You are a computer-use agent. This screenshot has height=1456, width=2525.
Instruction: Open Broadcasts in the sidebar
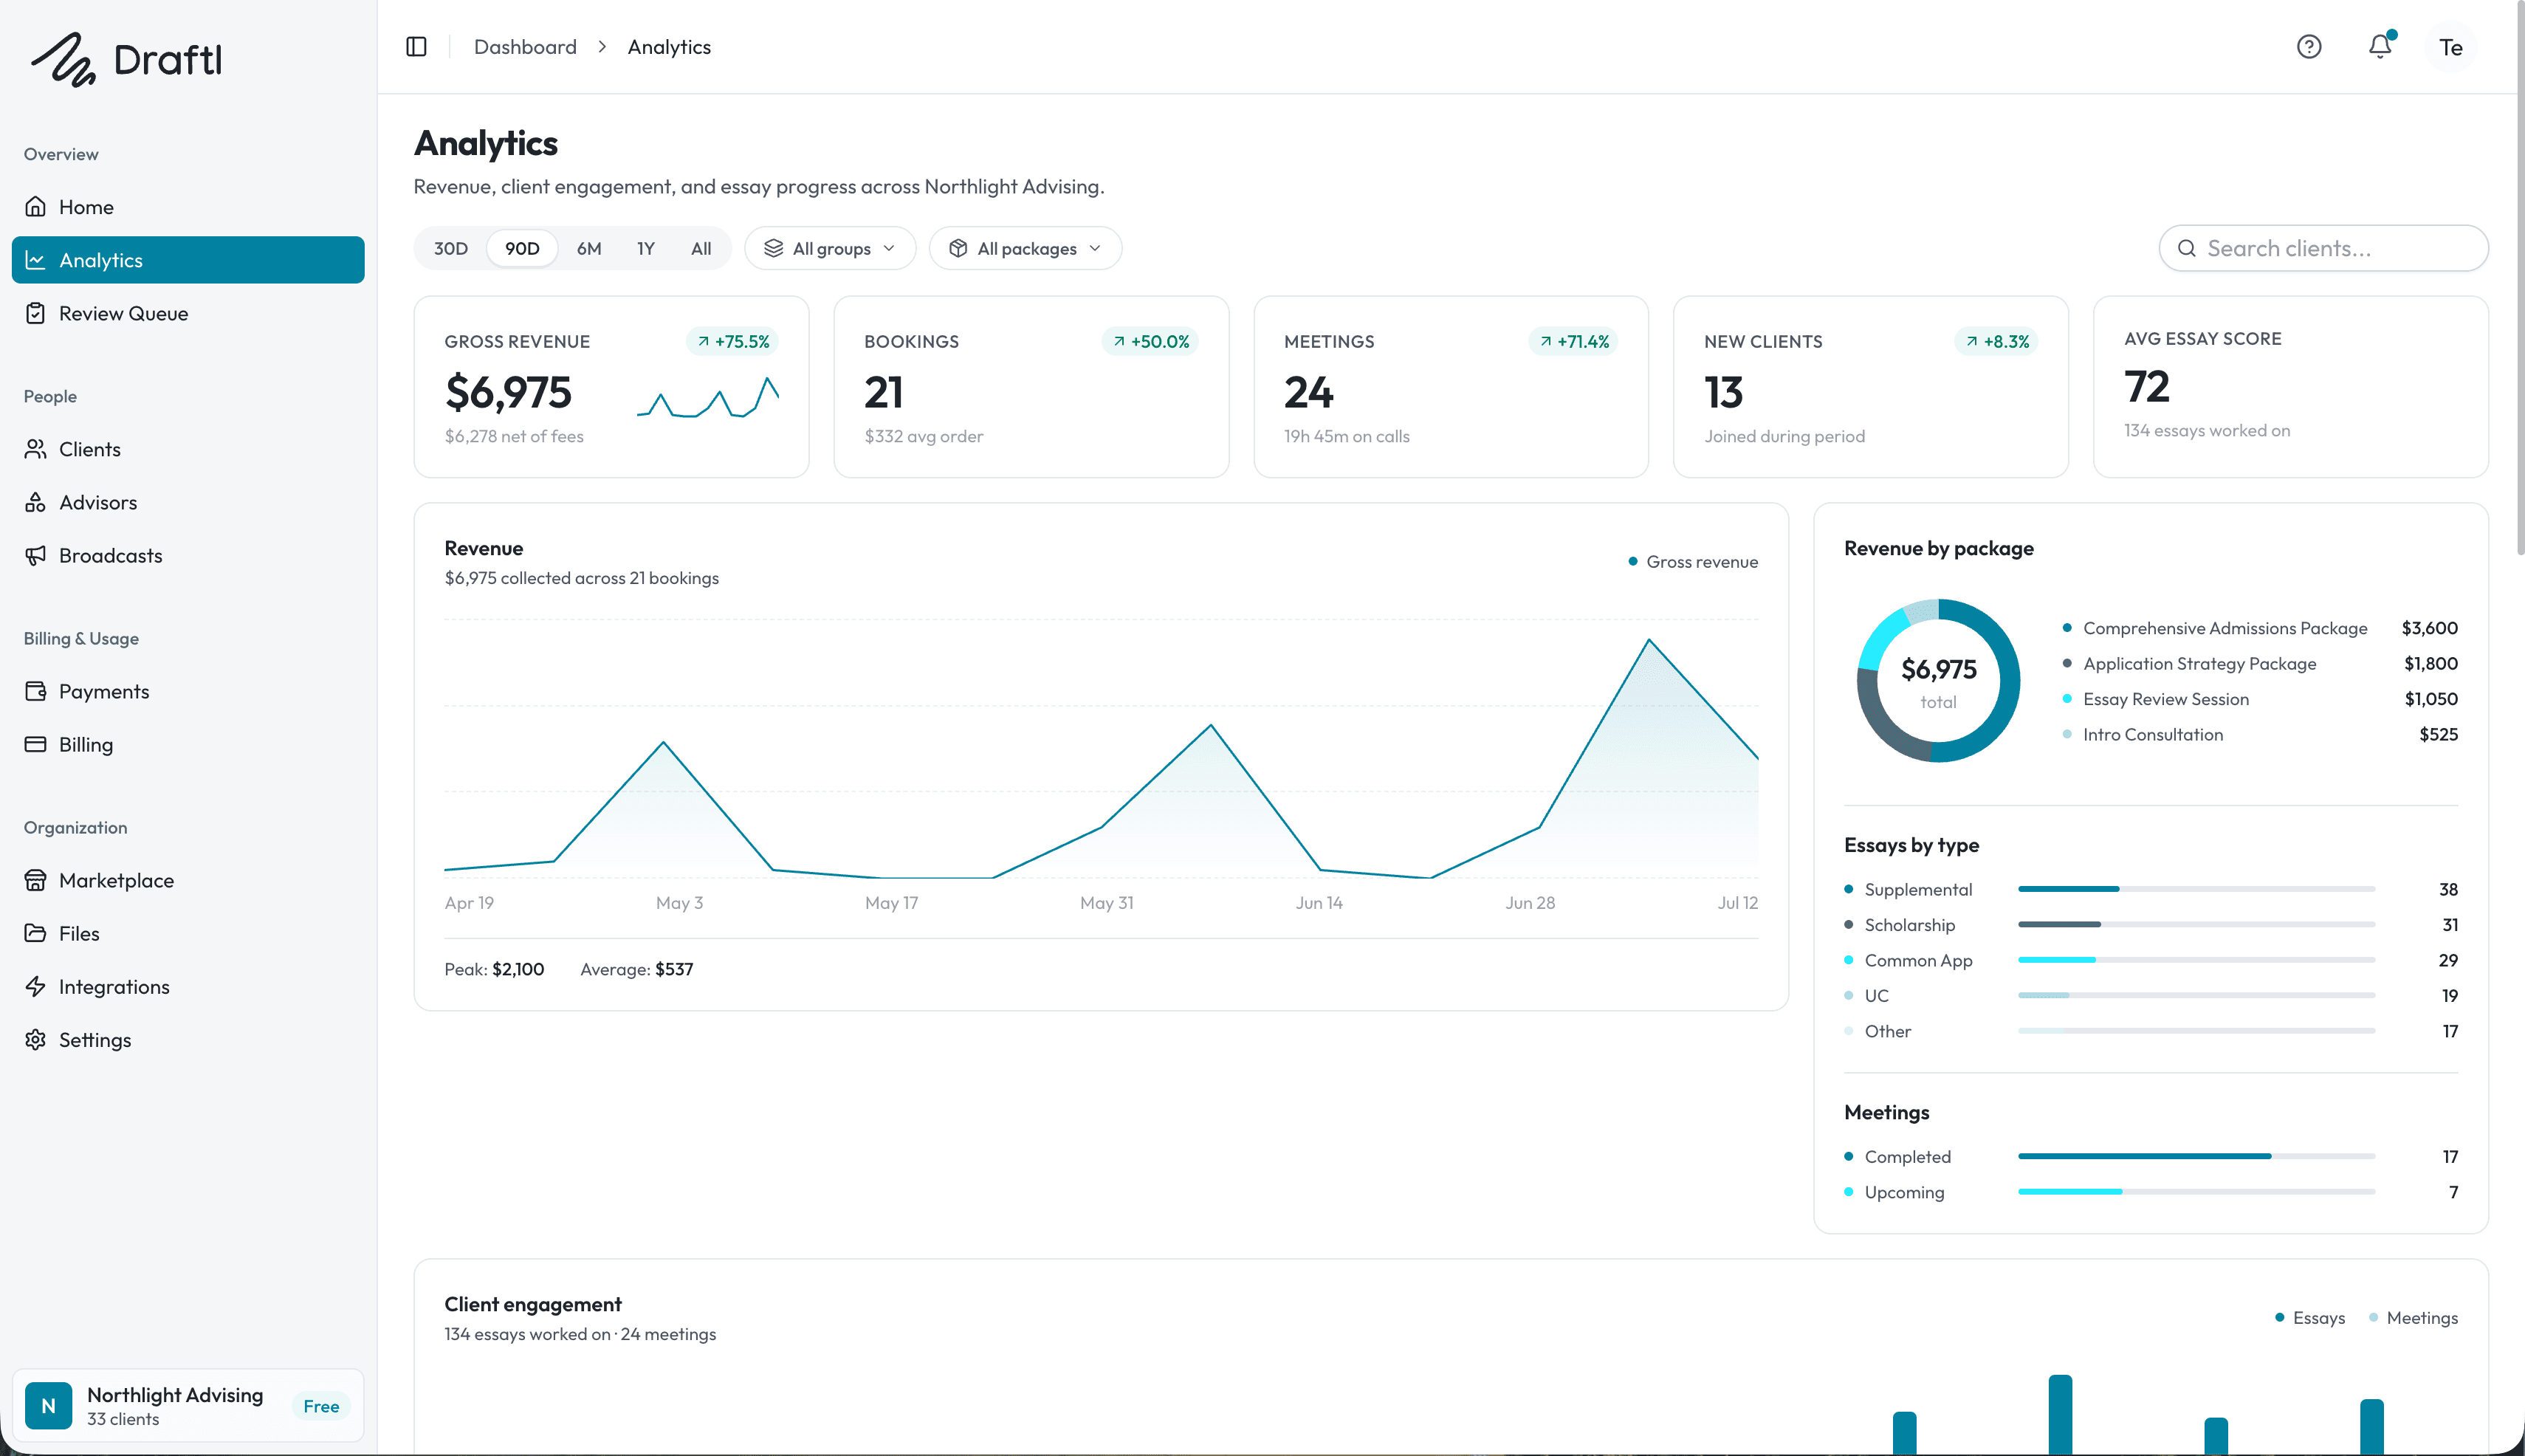click(x=188, y=555)
